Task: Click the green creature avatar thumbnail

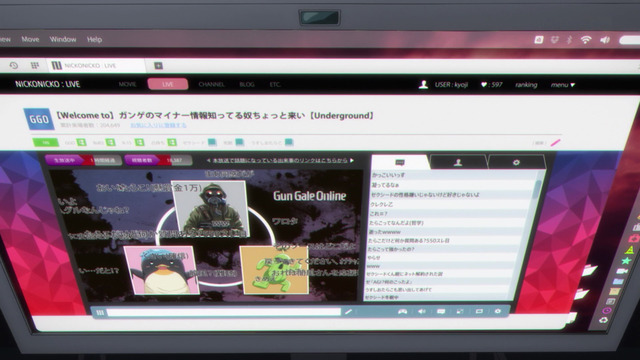Action: coord(274,270)
